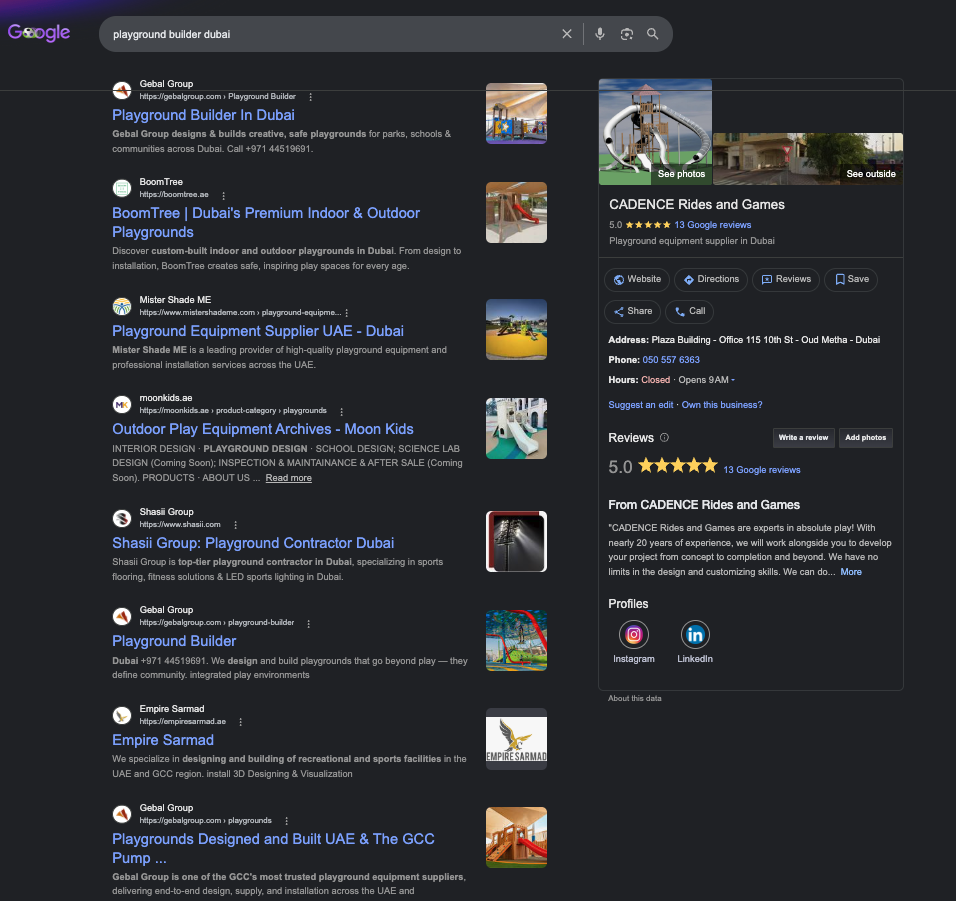Click moonkids.ae MK favicon
The image size is (956, 901).
pyautogui.click(x=122, y=404)
